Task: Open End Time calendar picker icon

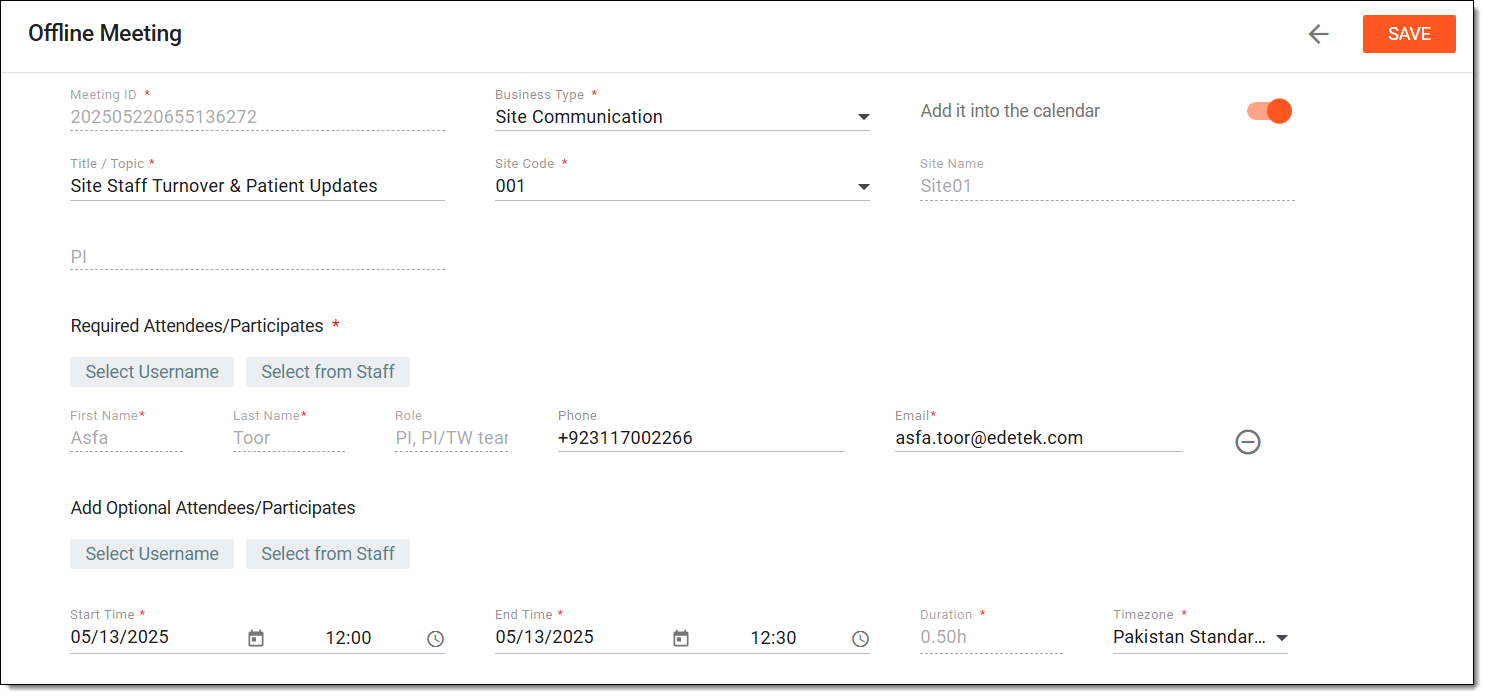Action: click(681, 638)
